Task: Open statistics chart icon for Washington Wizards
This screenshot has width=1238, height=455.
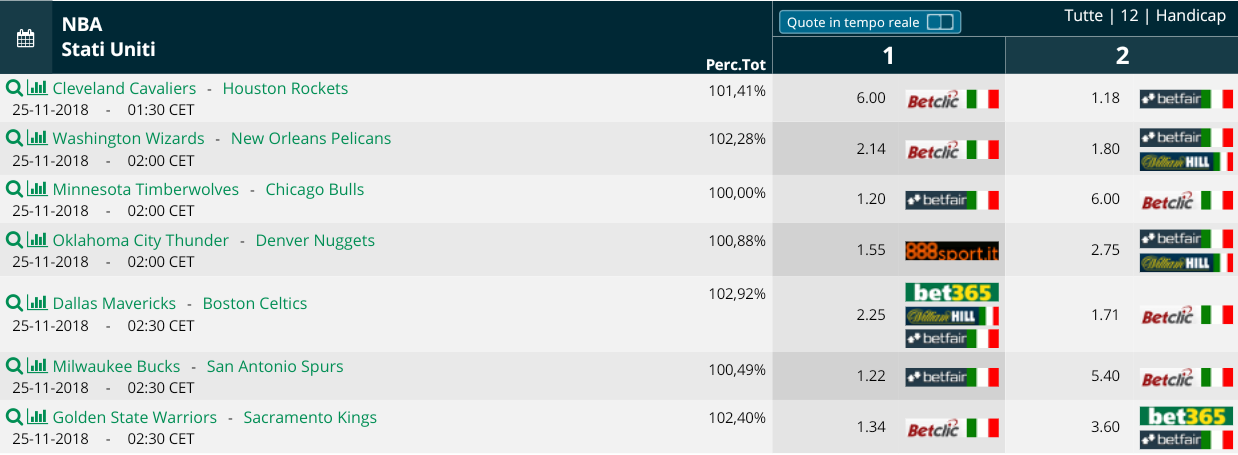Action: [x=38, y=138]
